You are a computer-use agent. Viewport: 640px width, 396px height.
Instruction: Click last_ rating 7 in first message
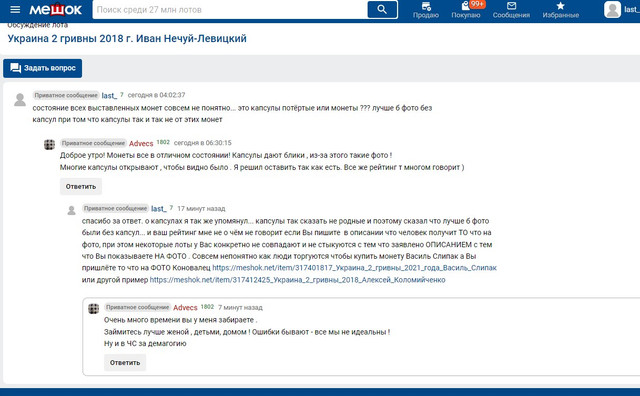(121, 95)
